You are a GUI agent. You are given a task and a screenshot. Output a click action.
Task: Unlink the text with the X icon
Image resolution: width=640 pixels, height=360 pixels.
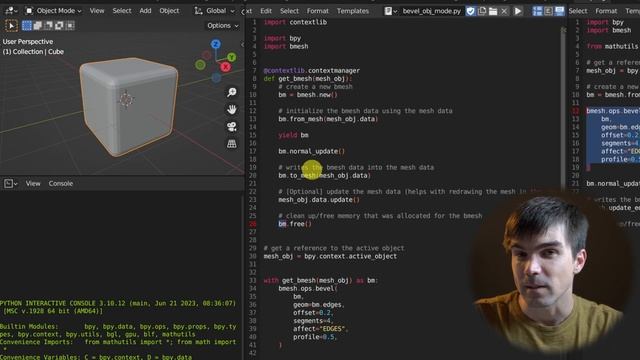504,11
